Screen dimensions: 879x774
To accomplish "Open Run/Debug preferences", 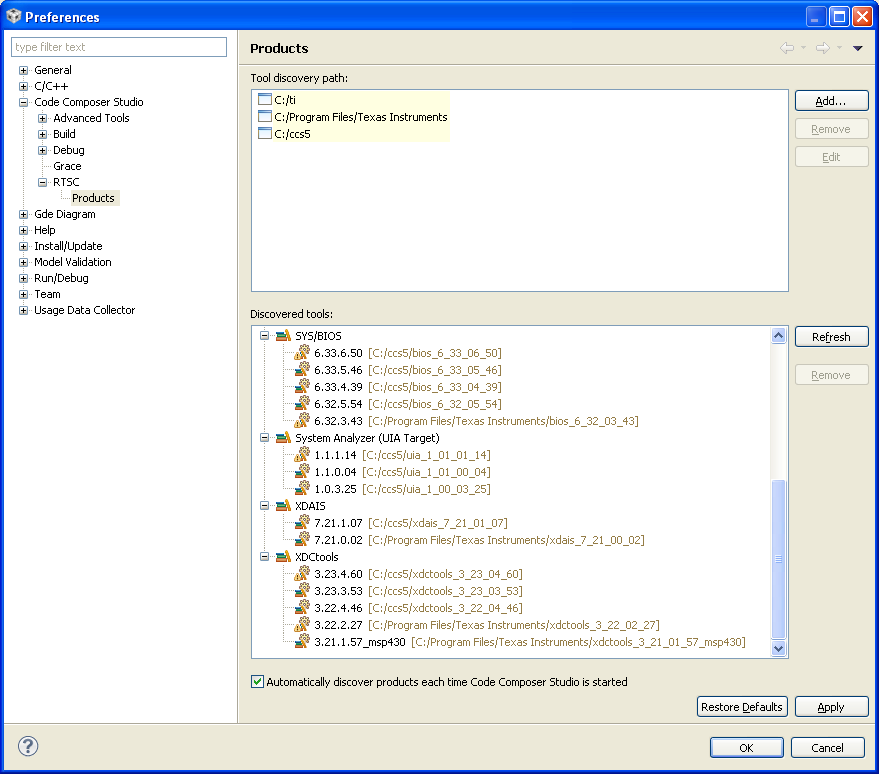I will (x=61, y=278).
